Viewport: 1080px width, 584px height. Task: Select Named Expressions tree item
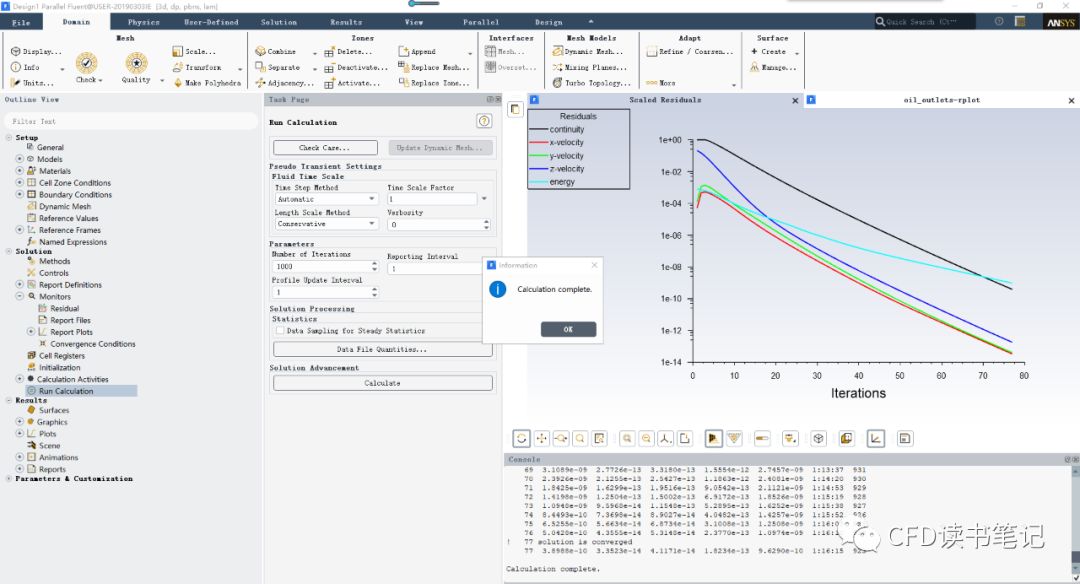73,242
